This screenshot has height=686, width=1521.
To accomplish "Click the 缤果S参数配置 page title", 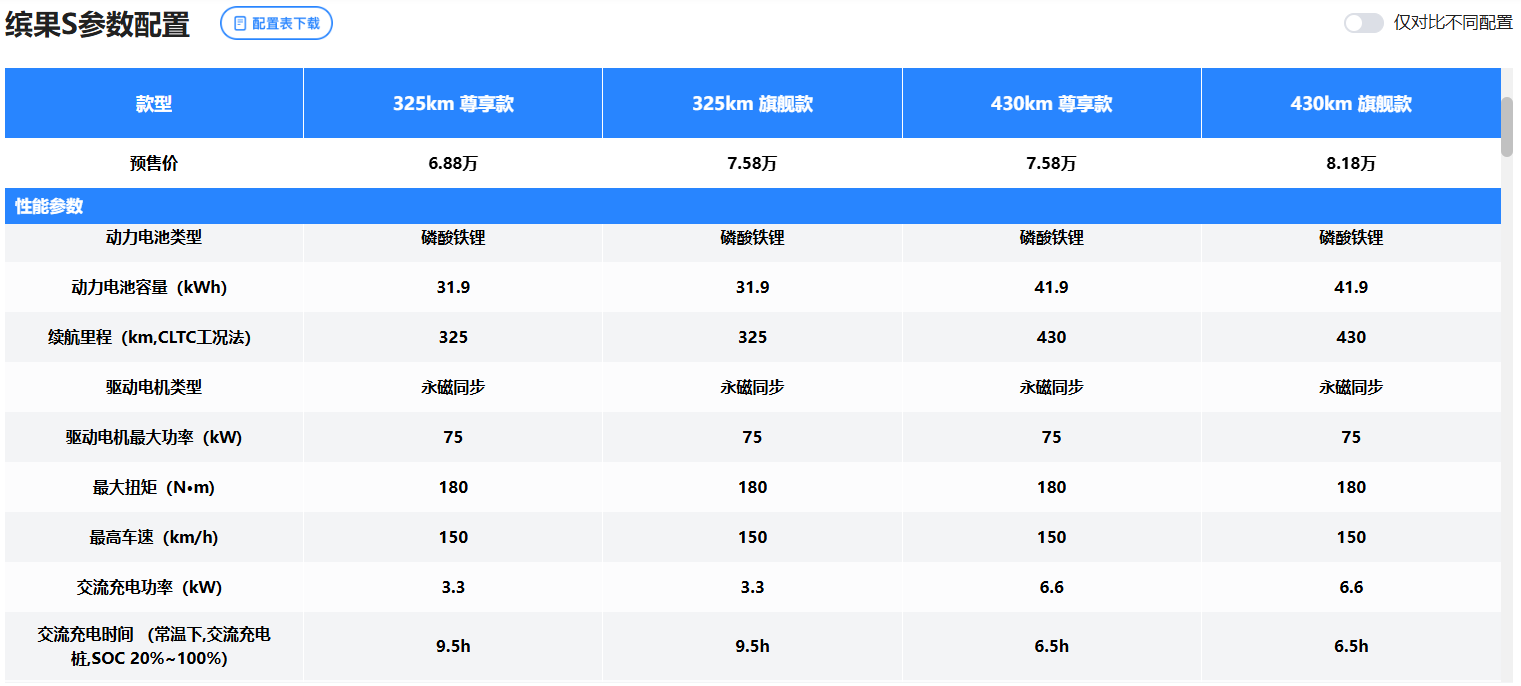I will click(x=97, y=25).
